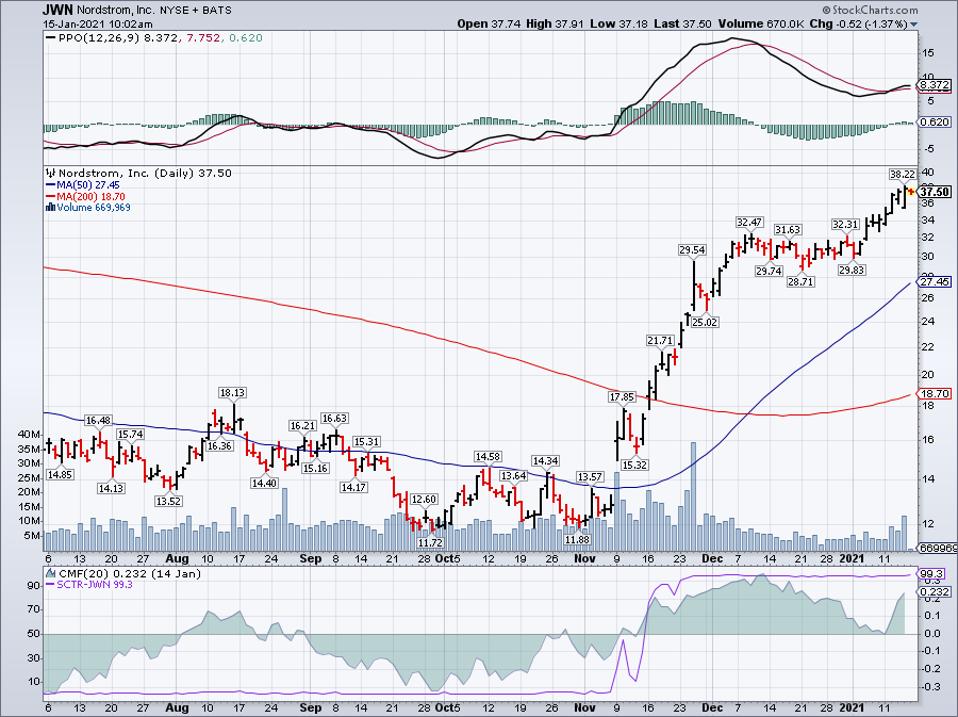Click the 14.58 October peak label

point(488,457)
